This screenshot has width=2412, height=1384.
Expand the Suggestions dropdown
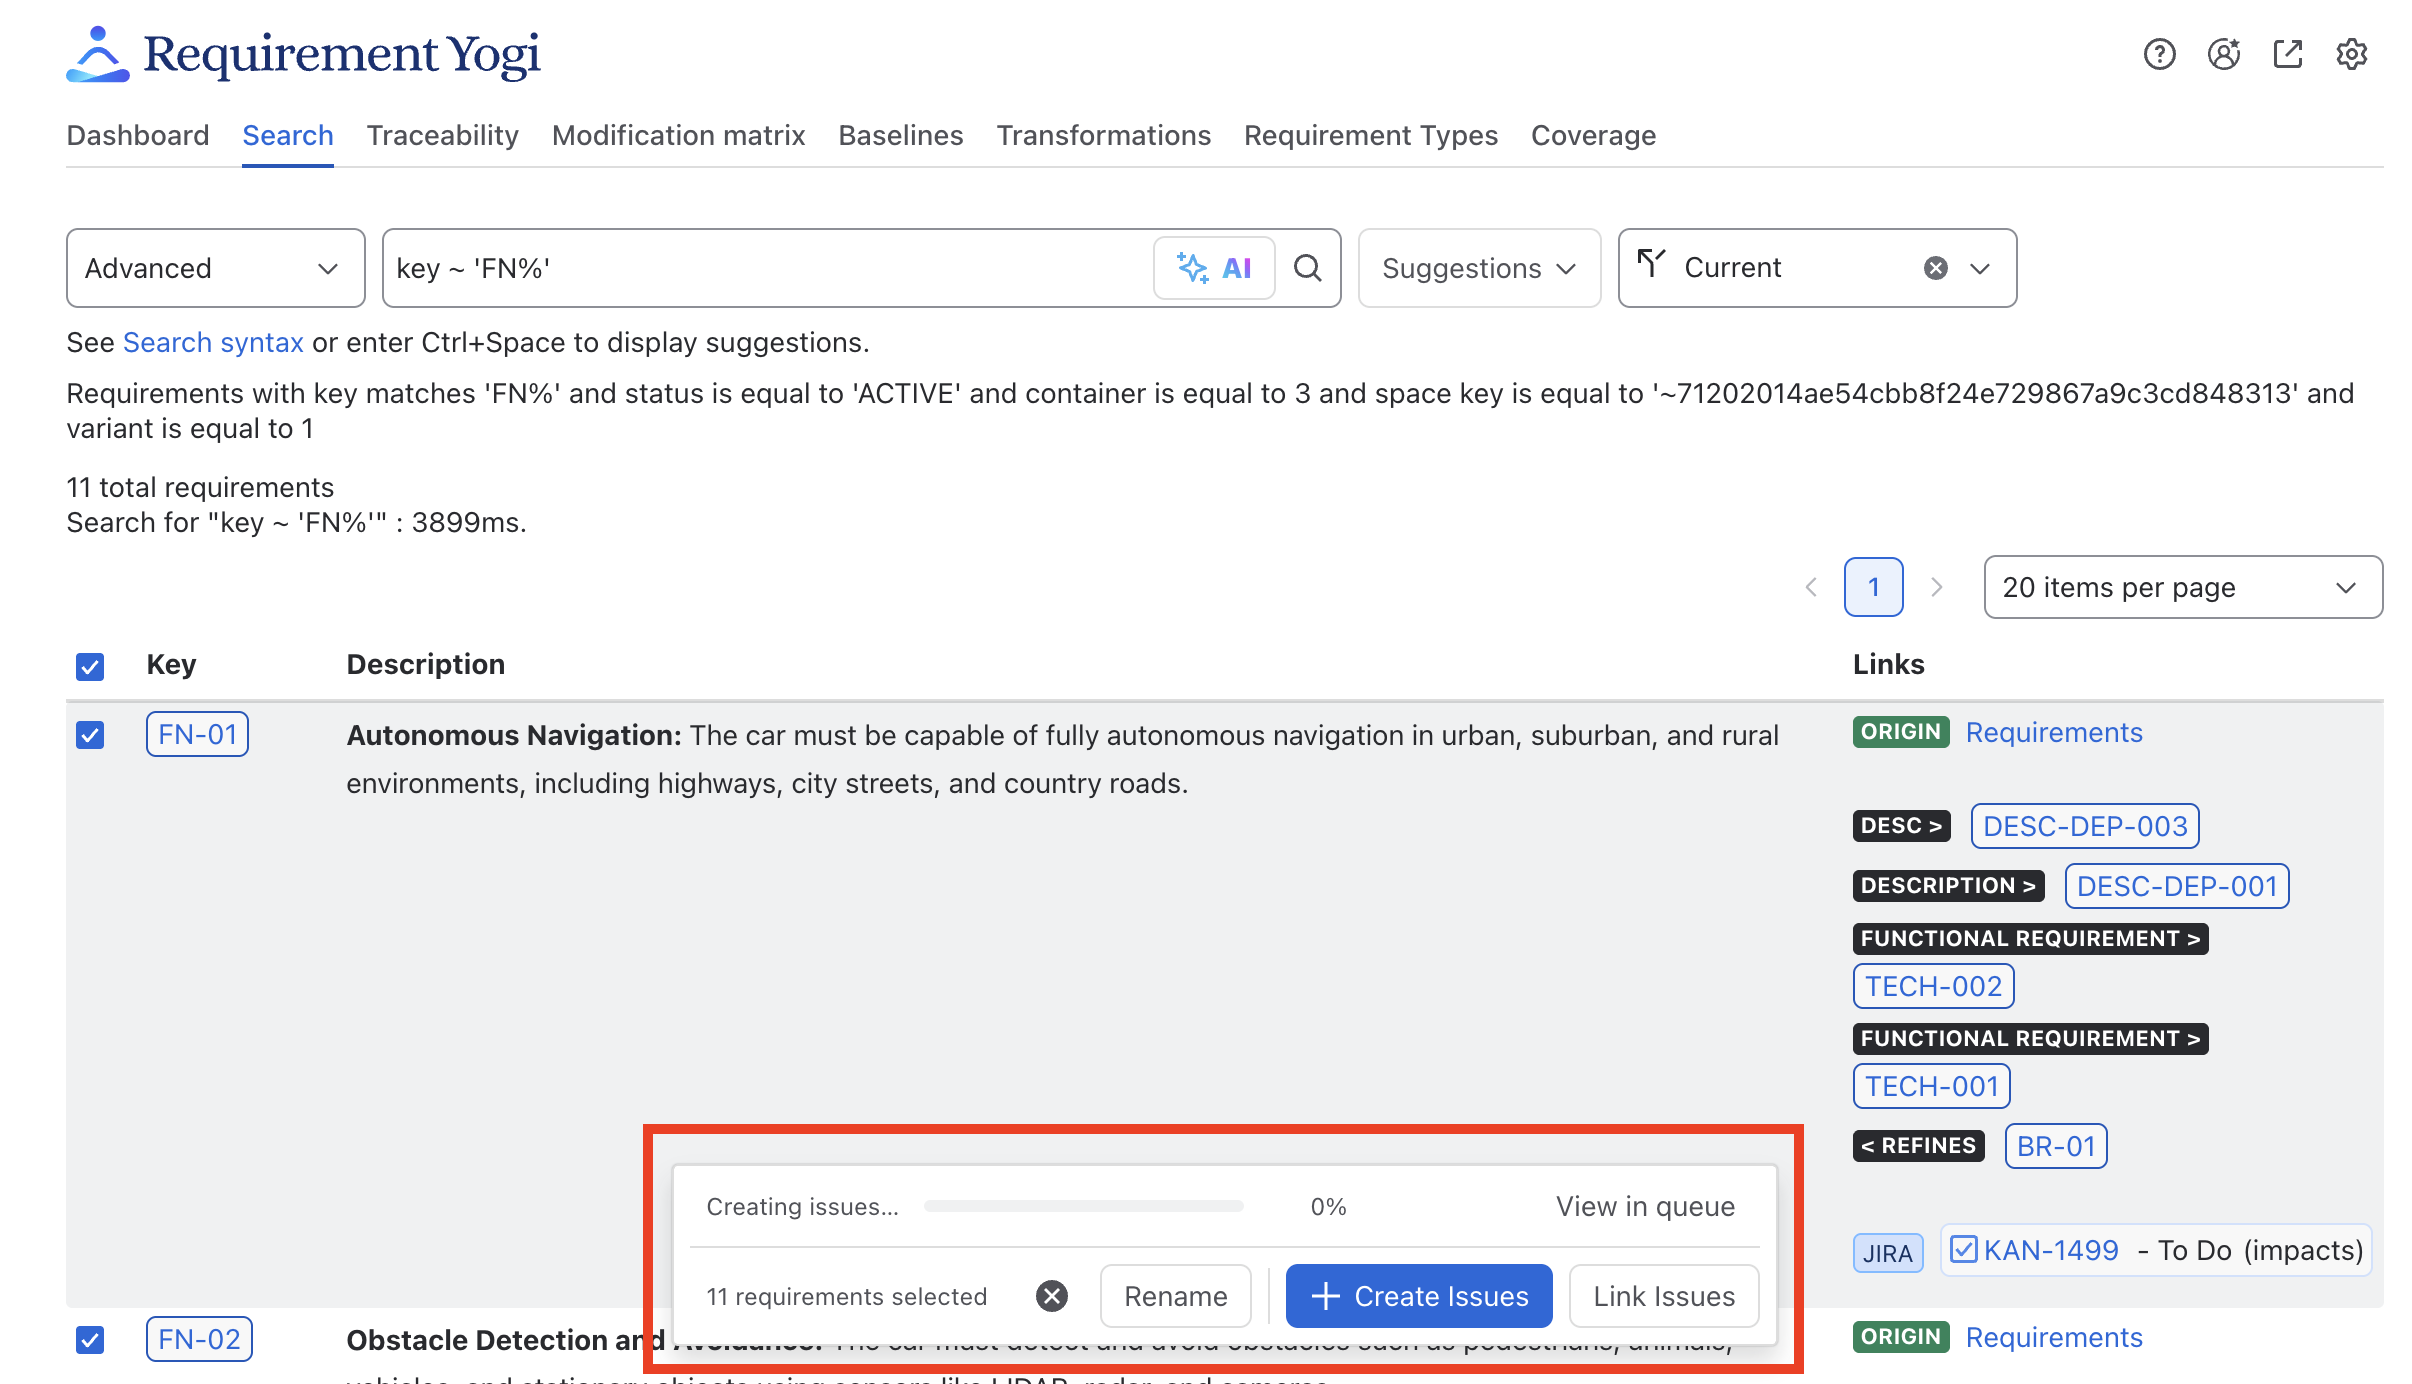(1479, 268)
